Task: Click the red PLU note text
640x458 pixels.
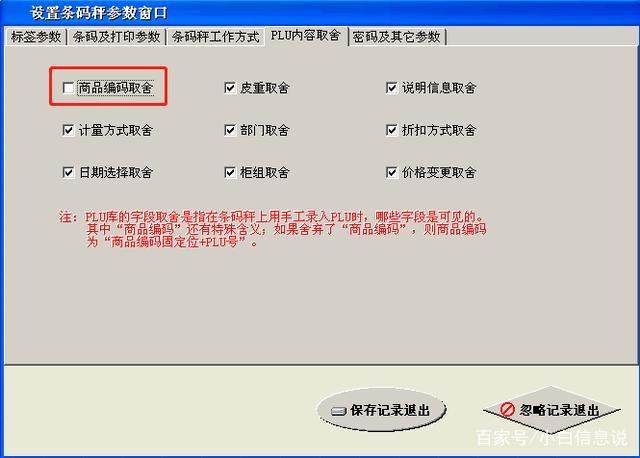Action: tap(273, 229)
